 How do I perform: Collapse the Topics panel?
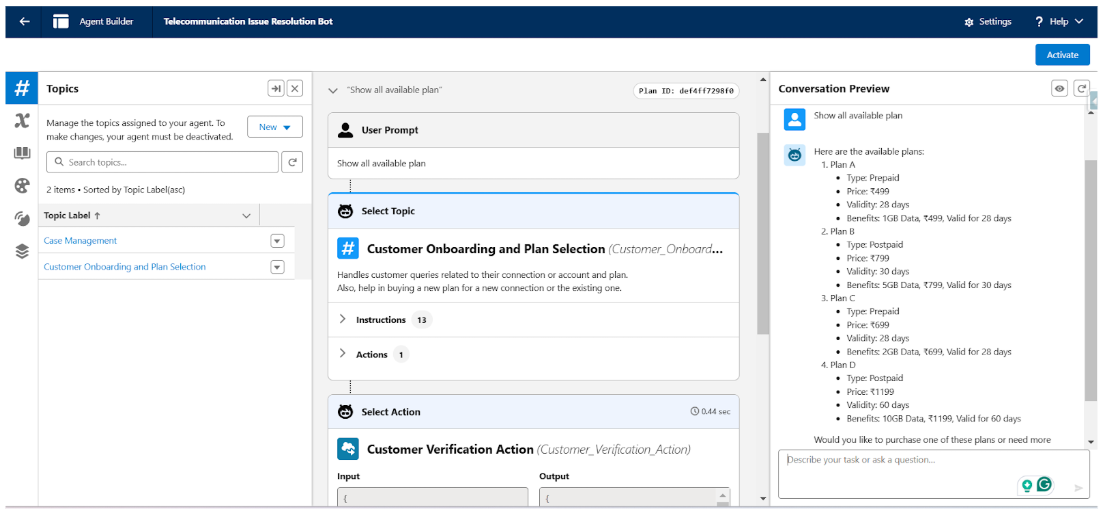276,89
